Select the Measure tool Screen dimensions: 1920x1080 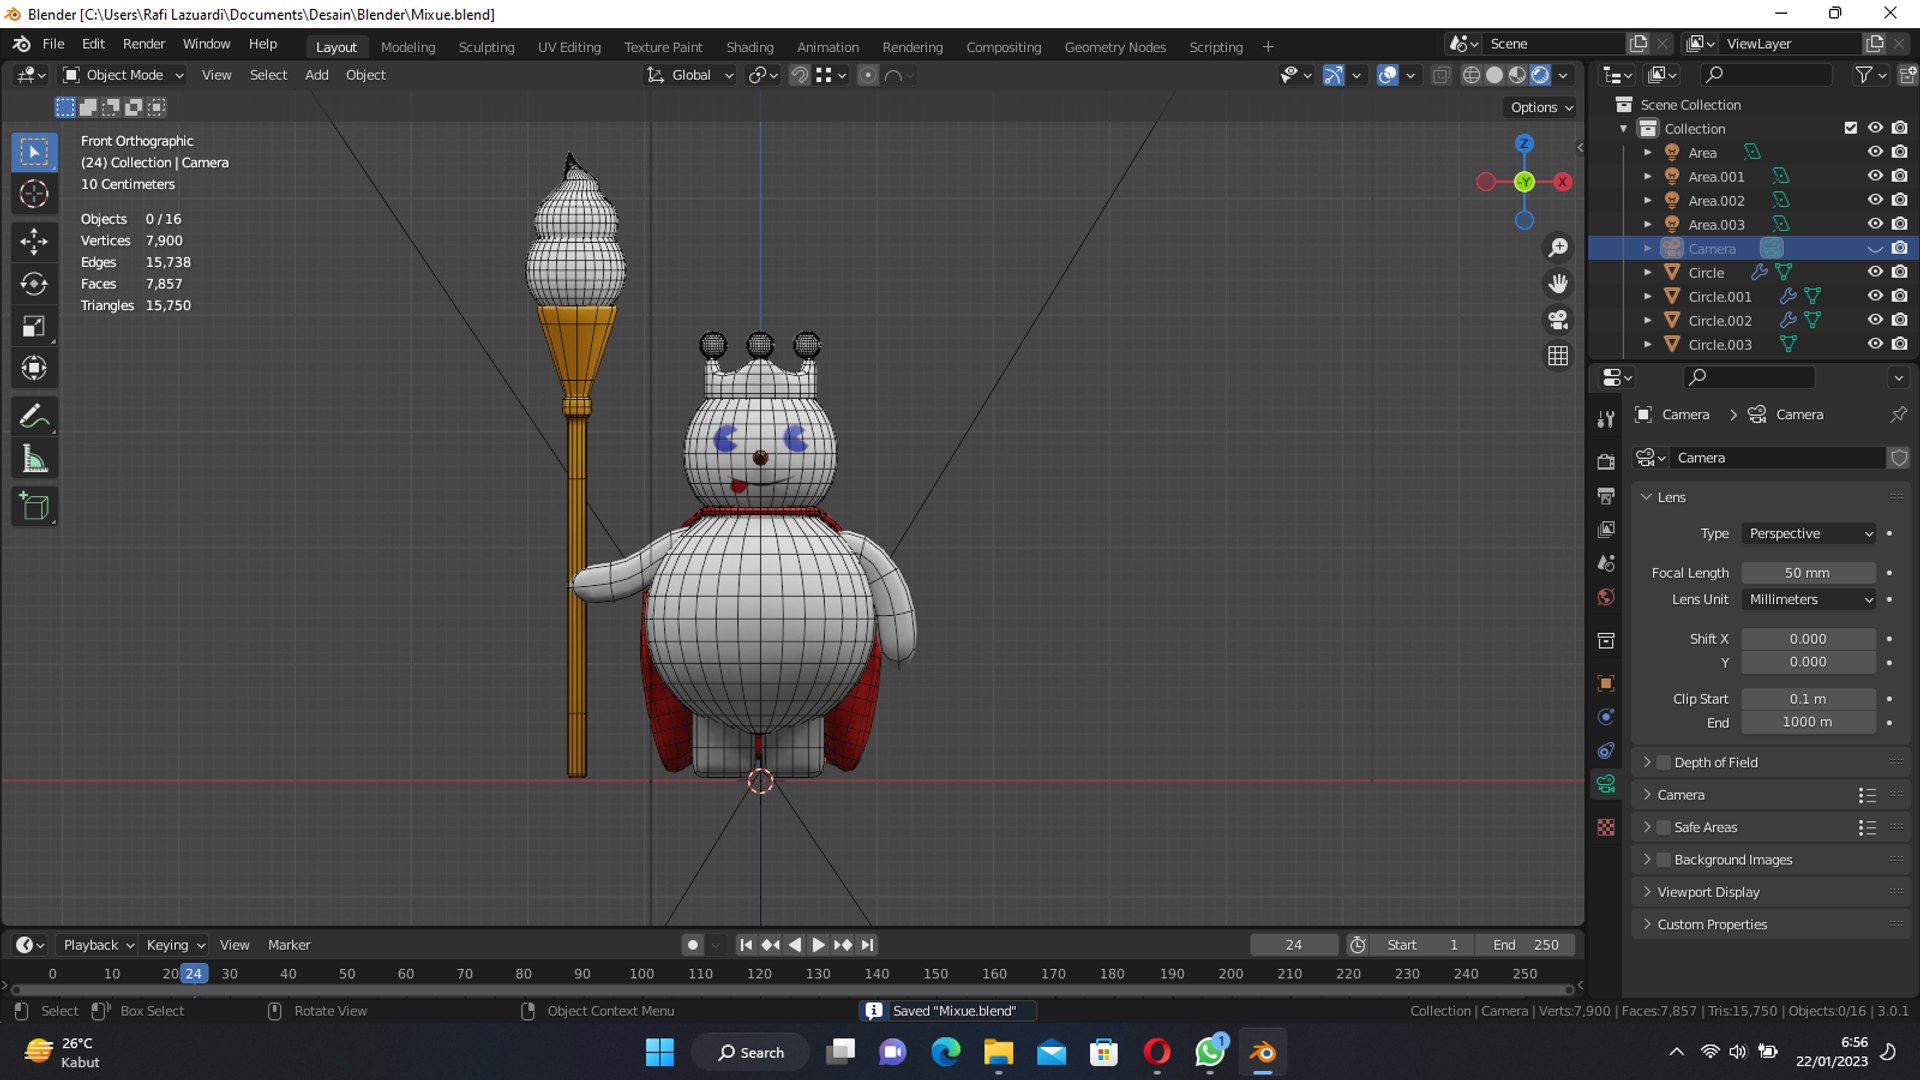pos(34,459)
